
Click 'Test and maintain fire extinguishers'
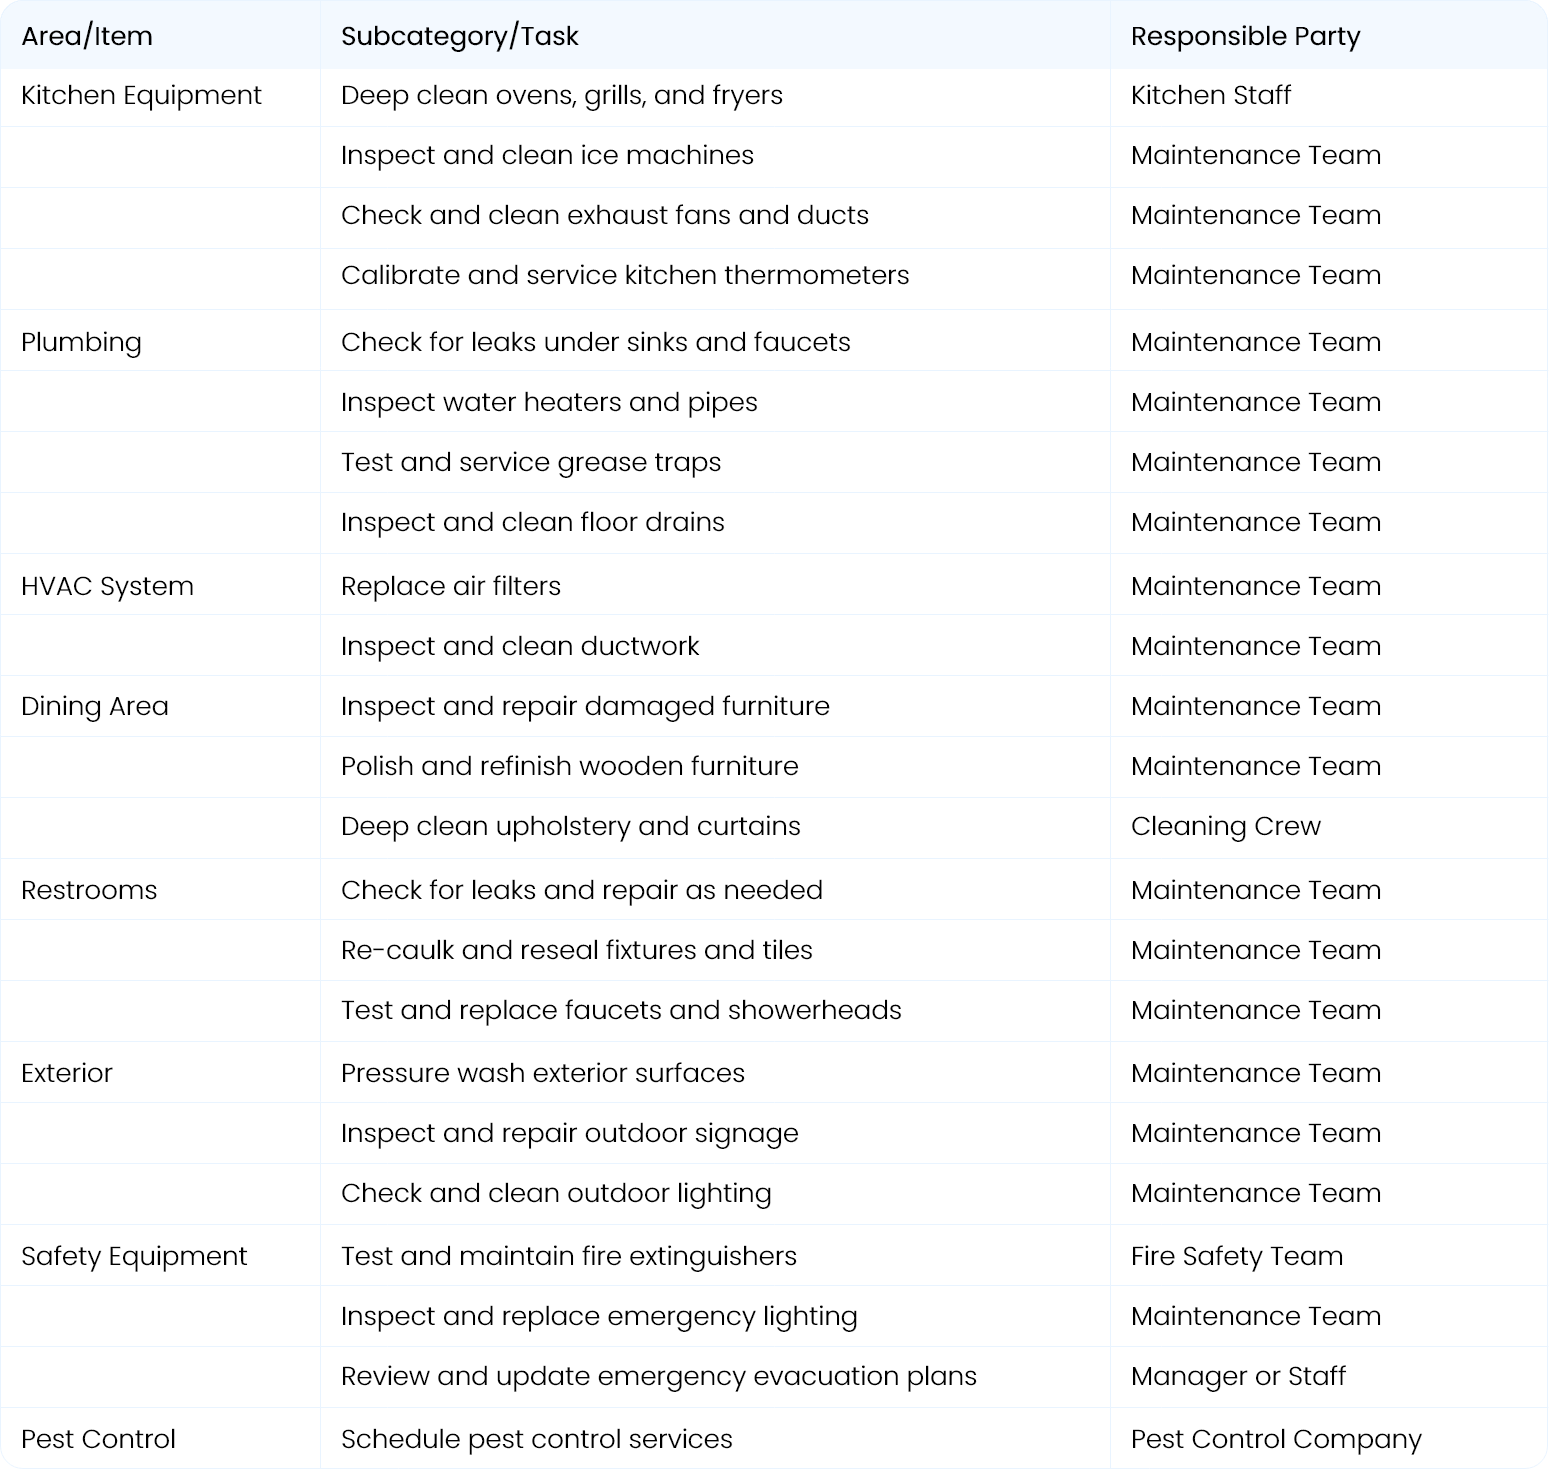pyautogui.click(x=569, y=1256)
